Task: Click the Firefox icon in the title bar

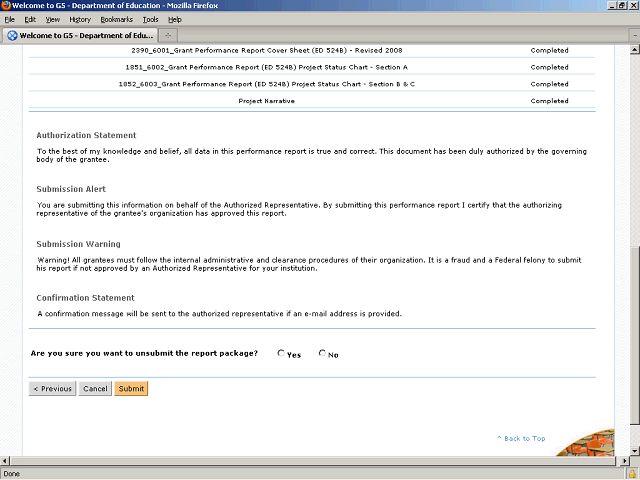Action: (x=6, y=5)
